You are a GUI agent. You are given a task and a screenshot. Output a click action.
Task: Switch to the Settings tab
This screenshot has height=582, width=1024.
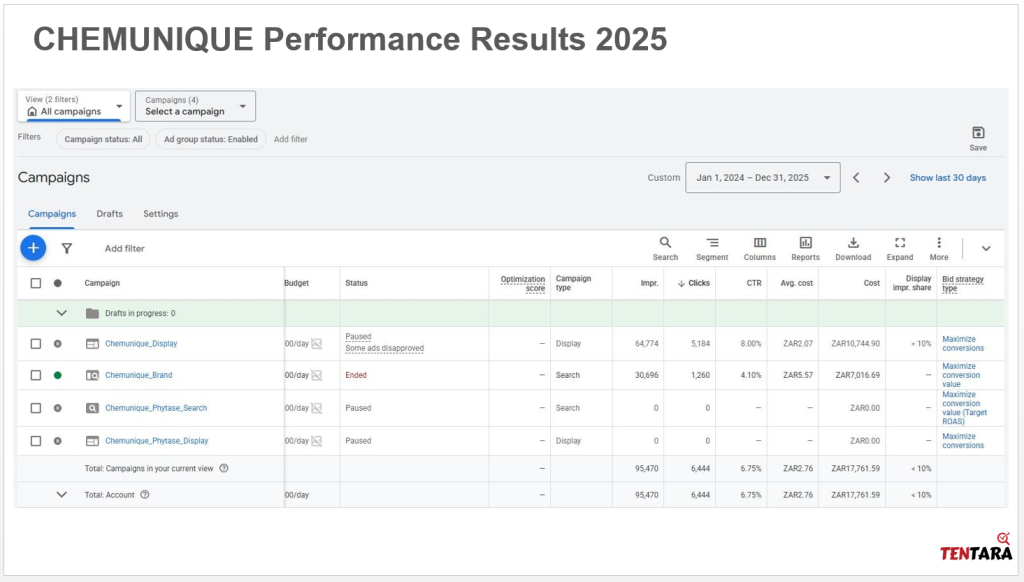click(x=160, y=214)
